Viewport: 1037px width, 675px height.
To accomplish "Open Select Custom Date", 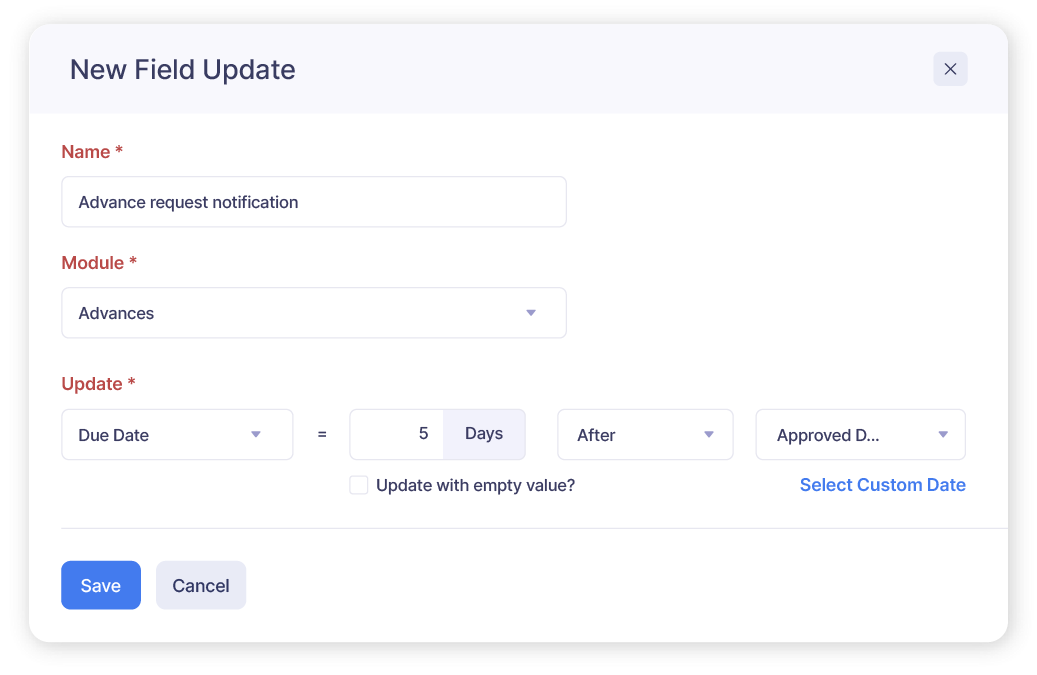I will [x=882, y=484].
